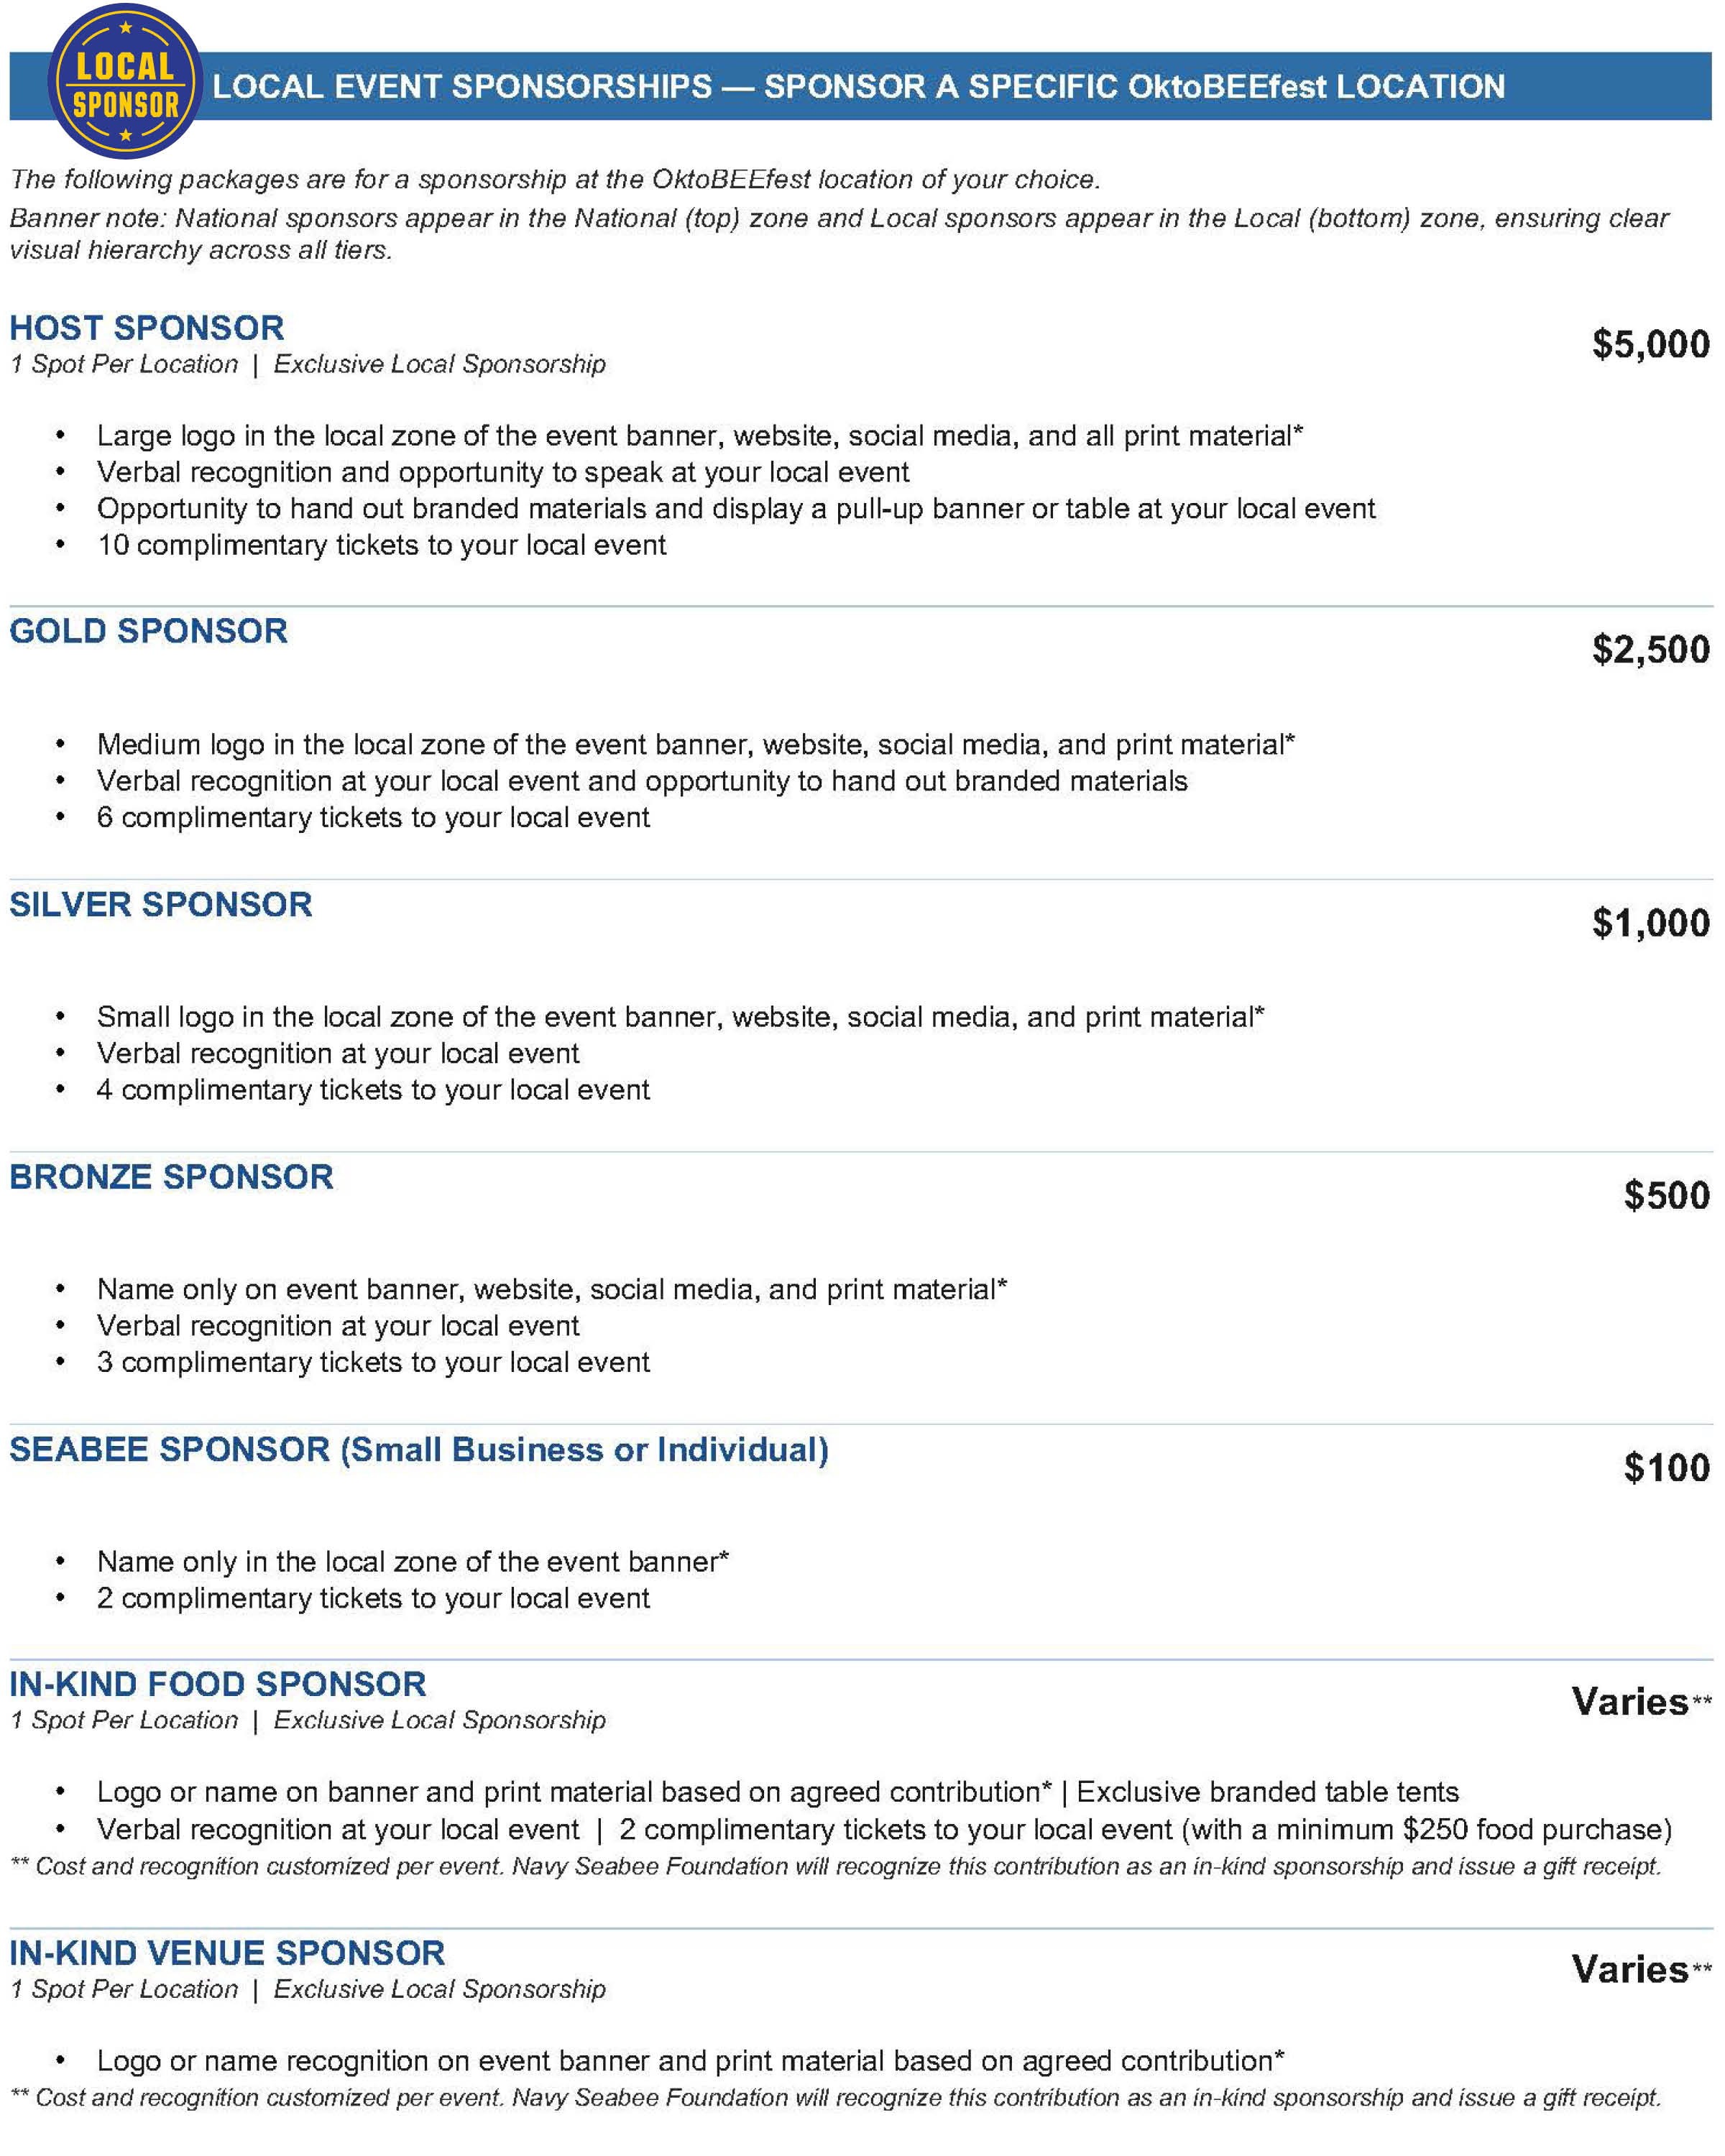Click the $1,000 silver sponsor price
Image resolution: width=1725 pixels, height=2156 pixels.
coord(1651,922)
